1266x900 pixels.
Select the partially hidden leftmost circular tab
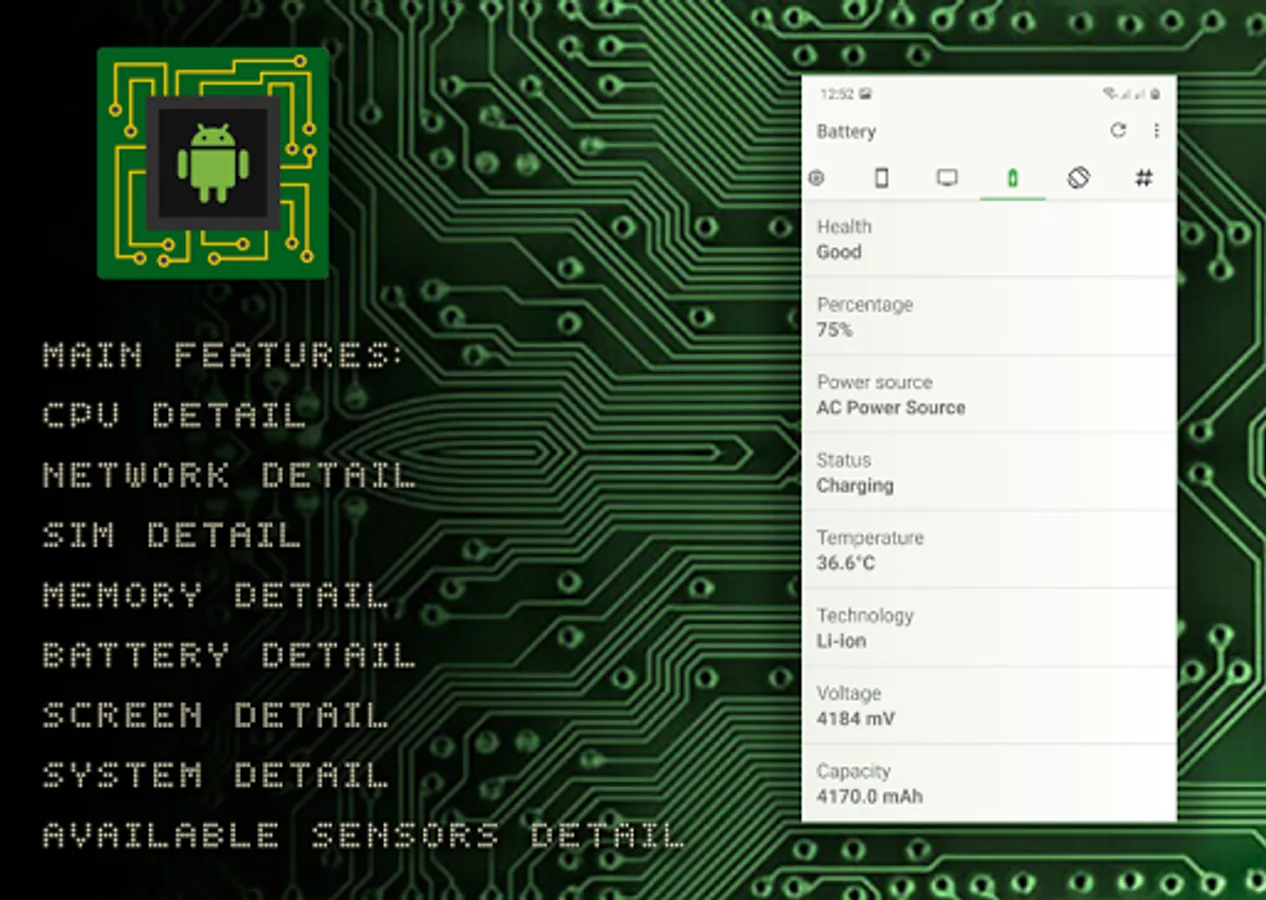pos(816,178)
